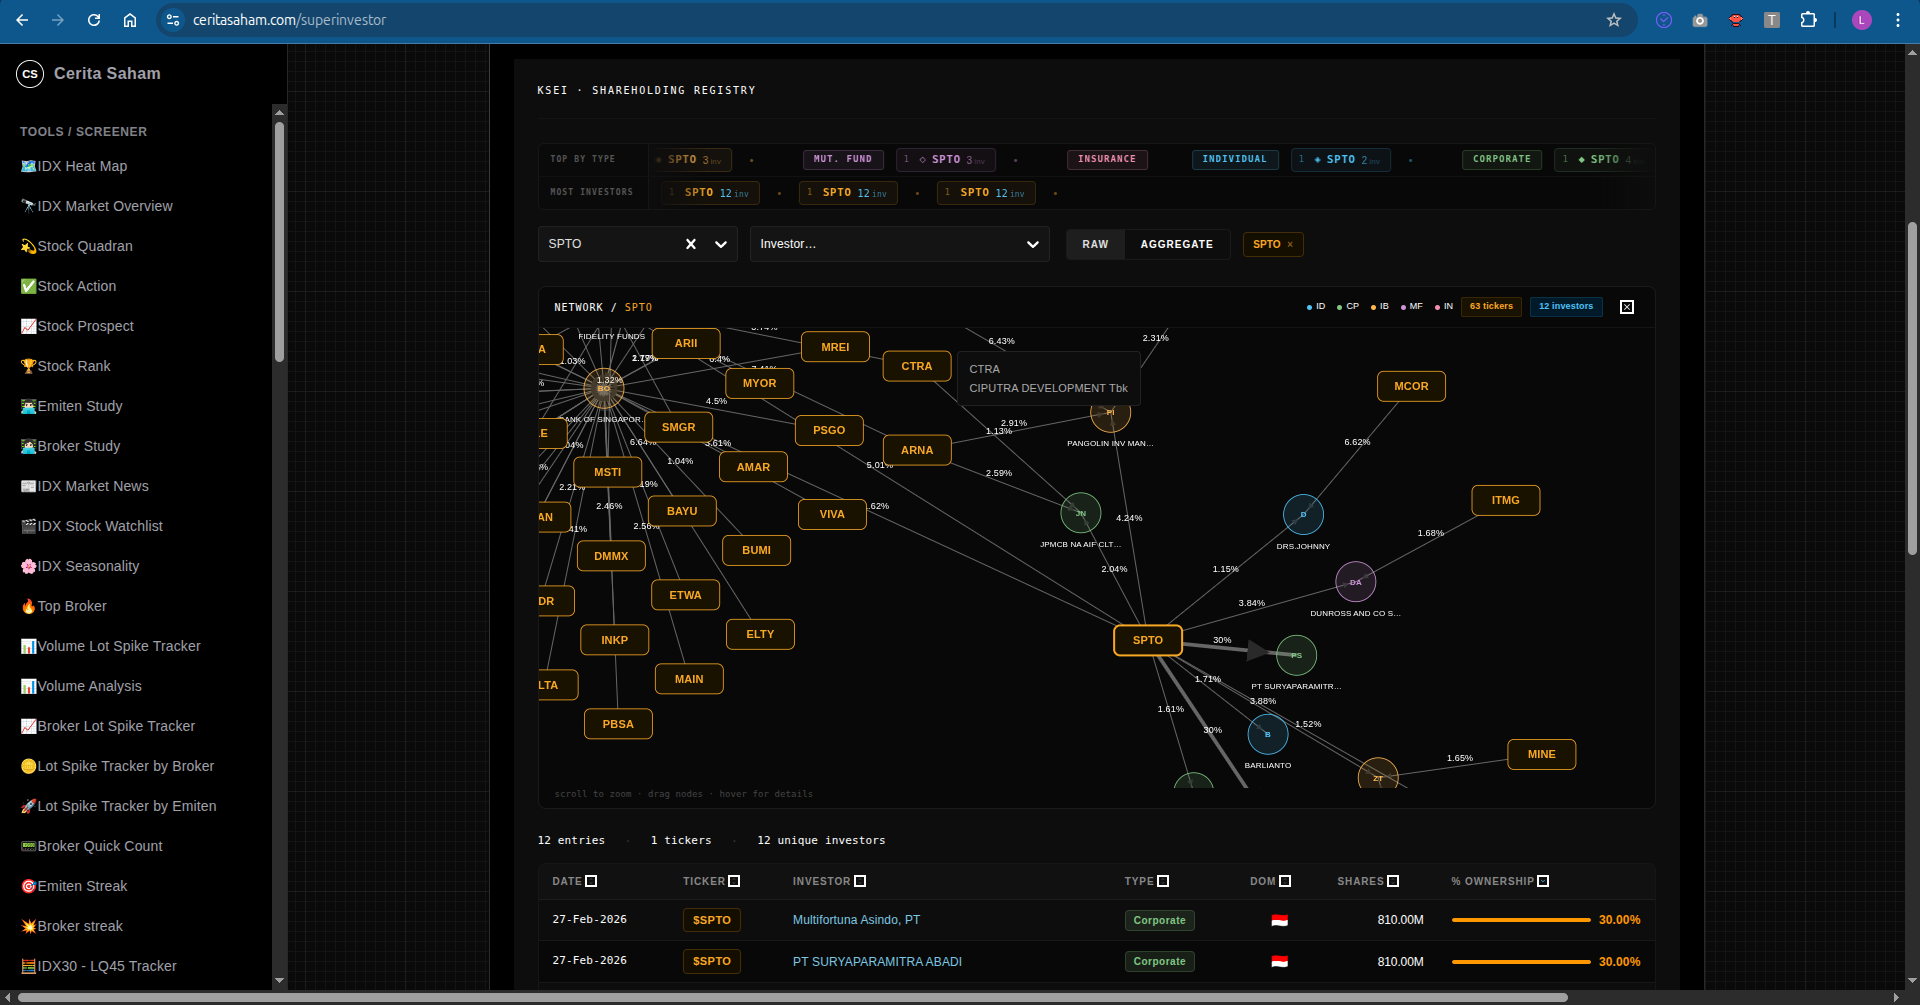Click the Cerita Saham CS logo
Viewport: 1920px width, 1005px height.
point(30,74)
